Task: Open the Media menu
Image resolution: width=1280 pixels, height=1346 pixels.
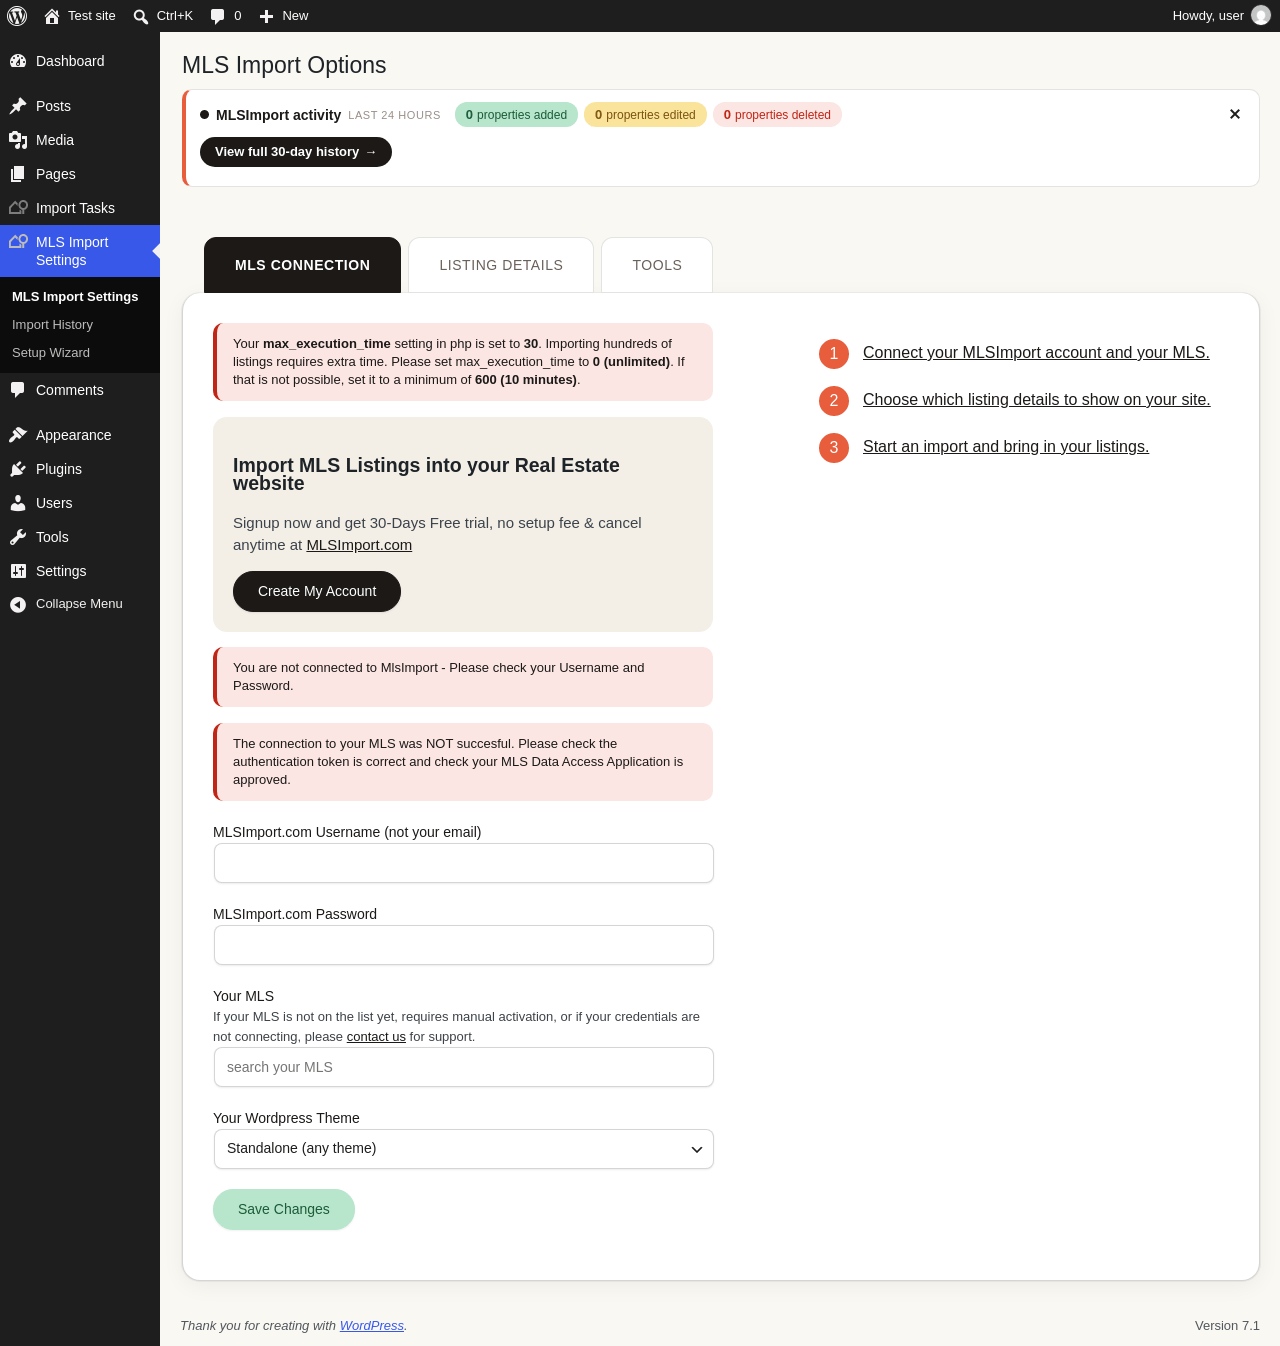Action: point(80,140)
